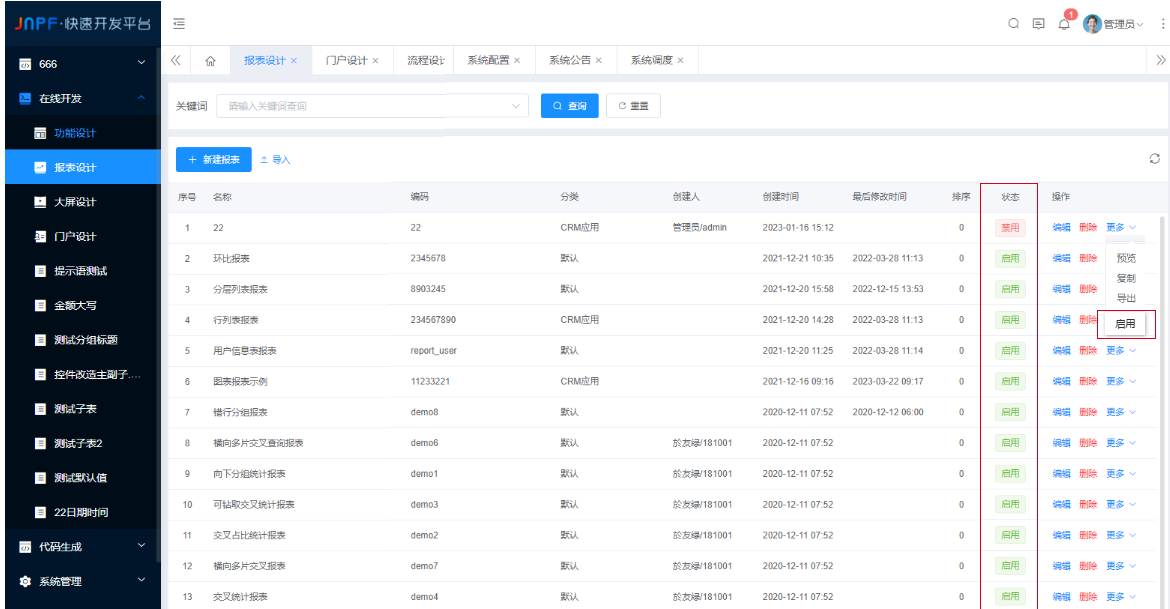Click the 666 menu icon in the sidebar
Viewport: 1170px width, 609px height.
pos(25,64)
